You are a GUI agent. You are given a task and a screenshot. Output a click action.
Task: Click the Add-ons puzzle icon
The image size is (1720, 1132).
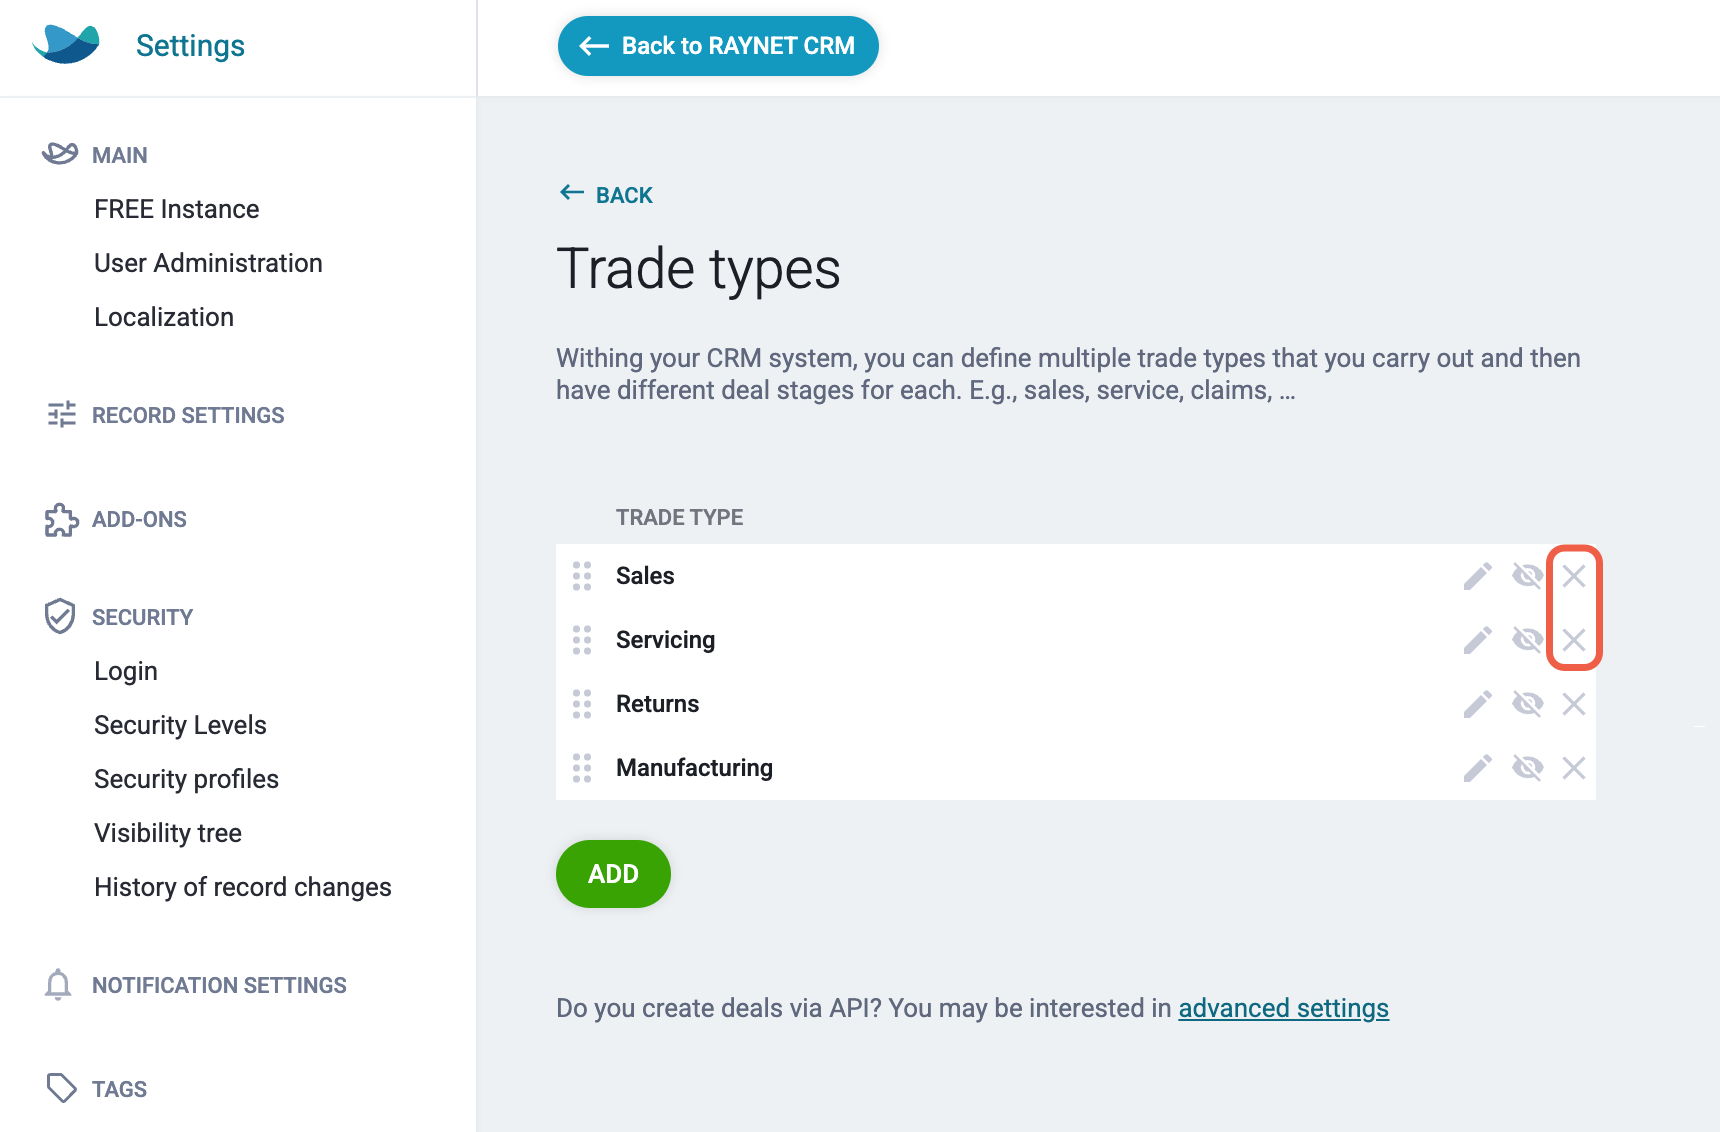(61, 519)
